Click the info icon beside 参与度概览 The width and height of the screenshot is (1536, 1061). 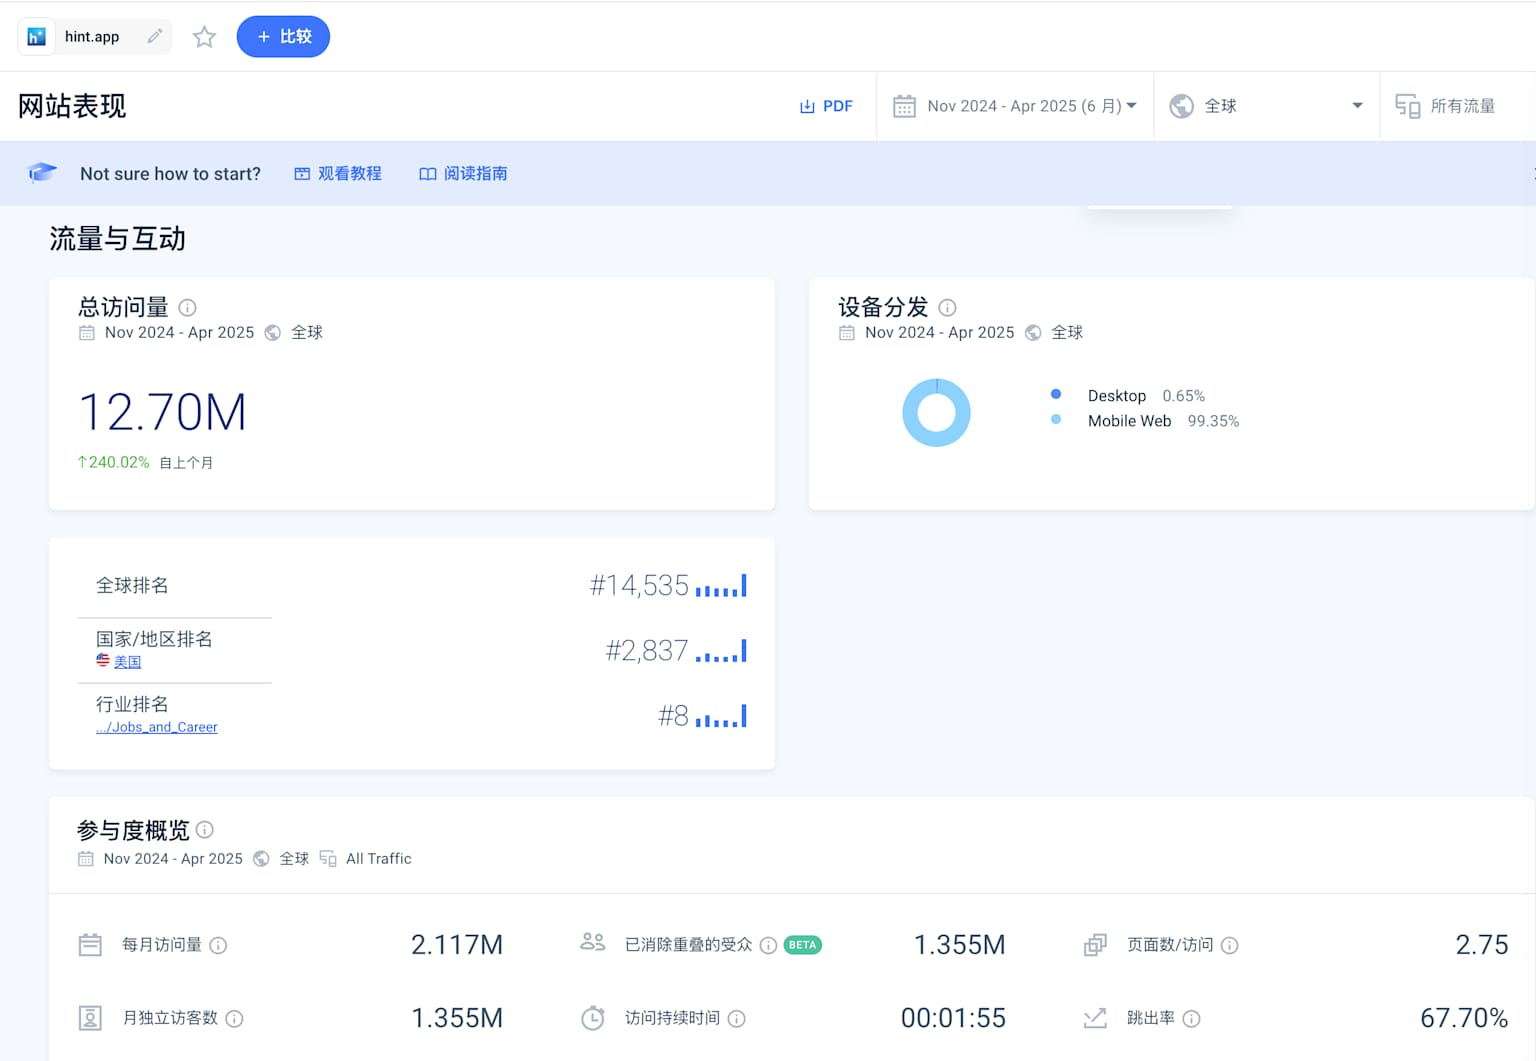(205, 830)
